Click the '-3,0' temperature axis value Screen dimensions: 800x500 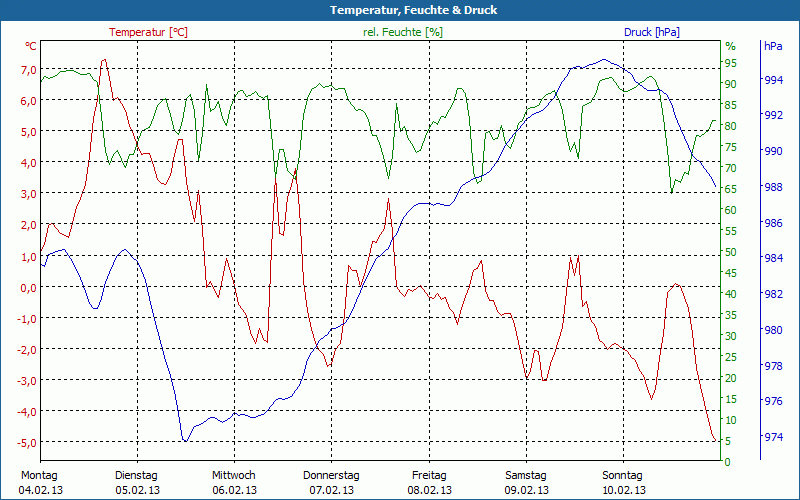click(27, 381)
